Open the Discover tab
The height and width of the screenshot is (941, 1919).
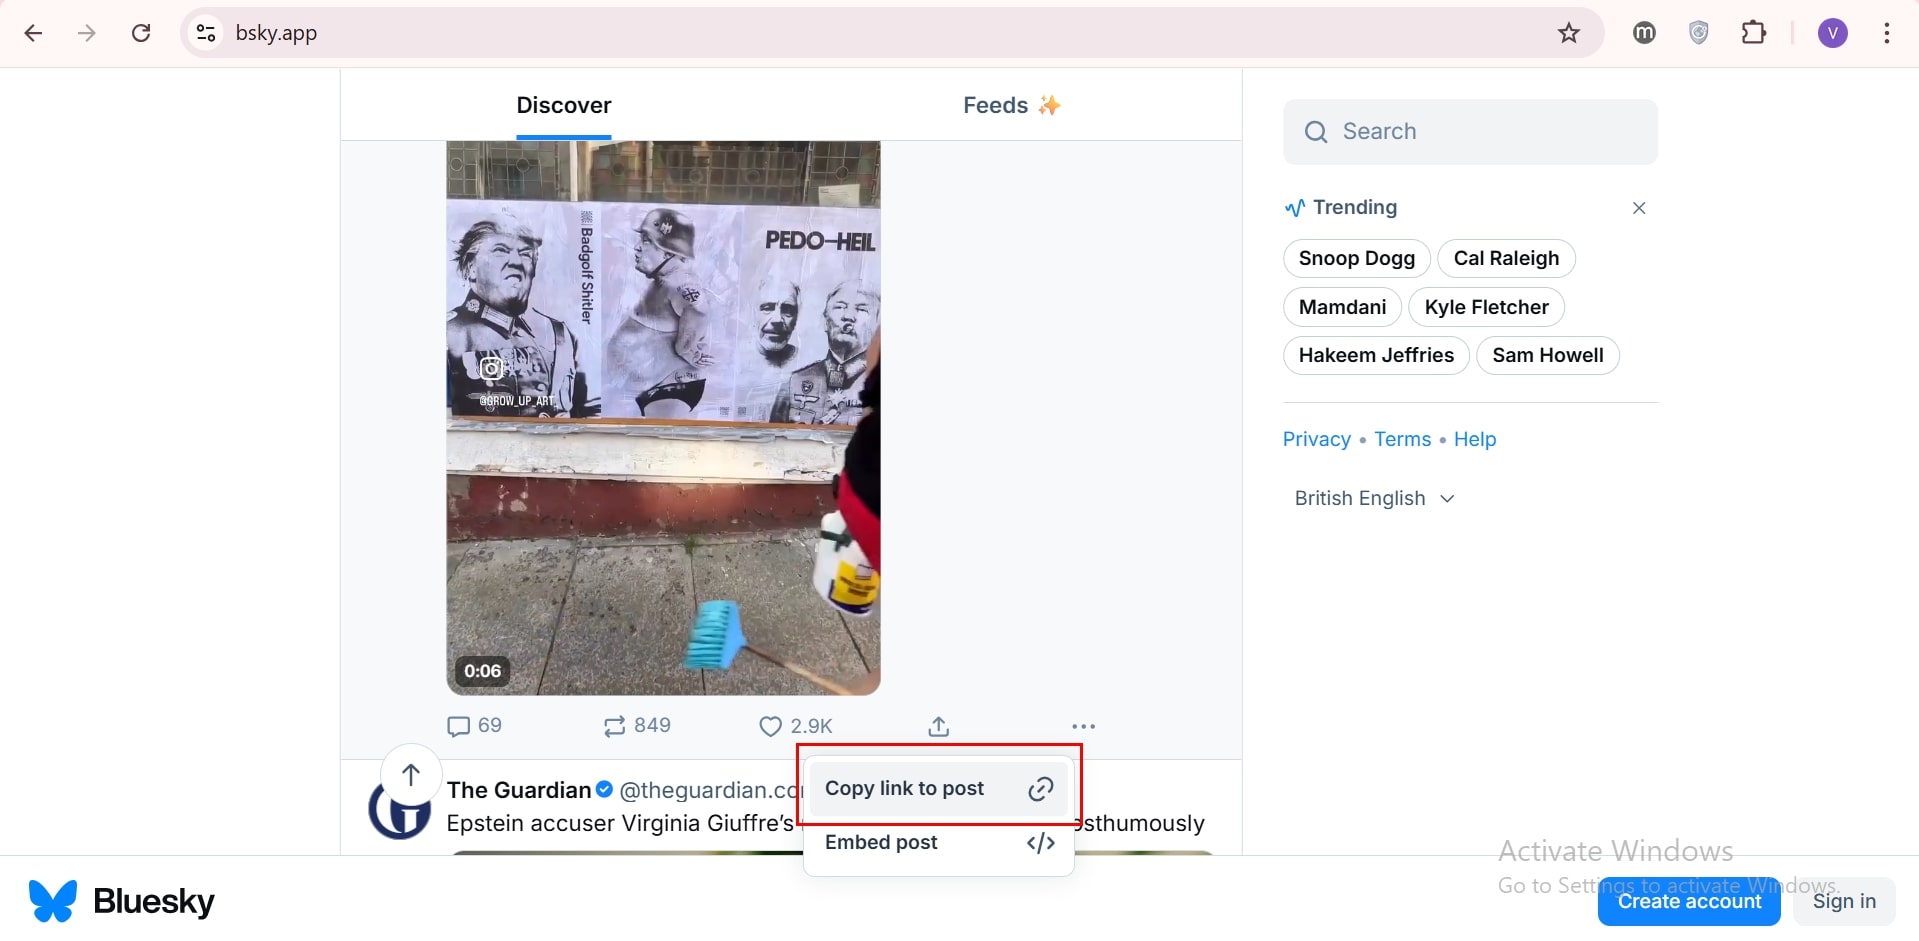(564, 105)
